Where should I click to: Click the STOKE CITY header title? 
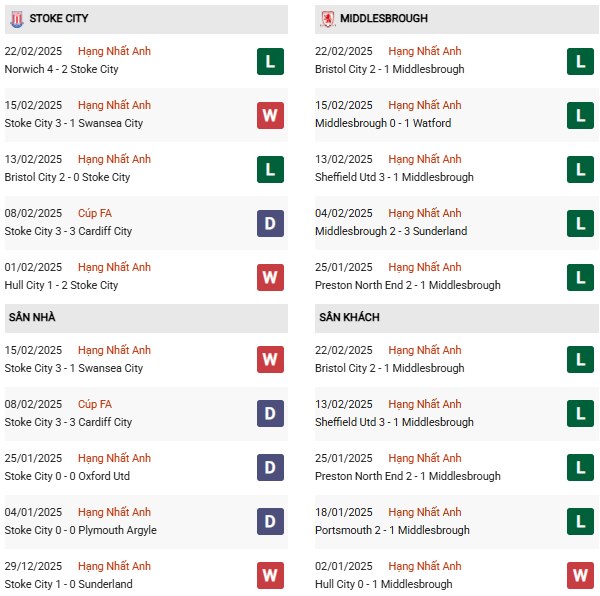(x=57, y=19)
